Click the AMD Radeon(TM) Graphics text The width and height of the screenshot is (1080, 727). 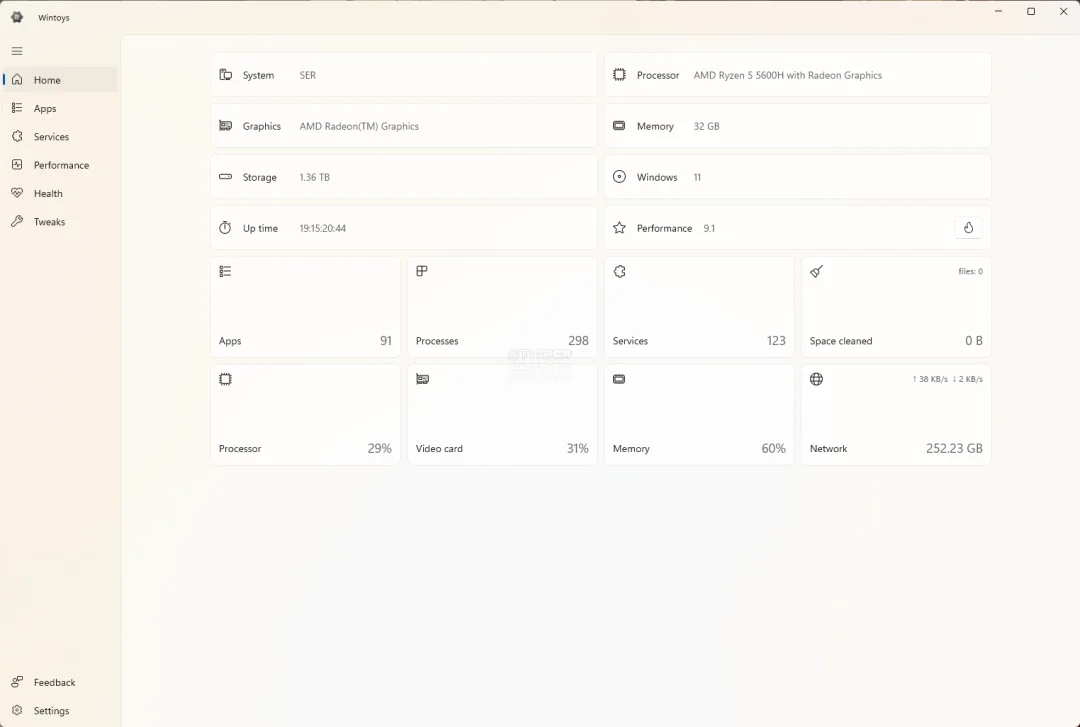[359, 126]
